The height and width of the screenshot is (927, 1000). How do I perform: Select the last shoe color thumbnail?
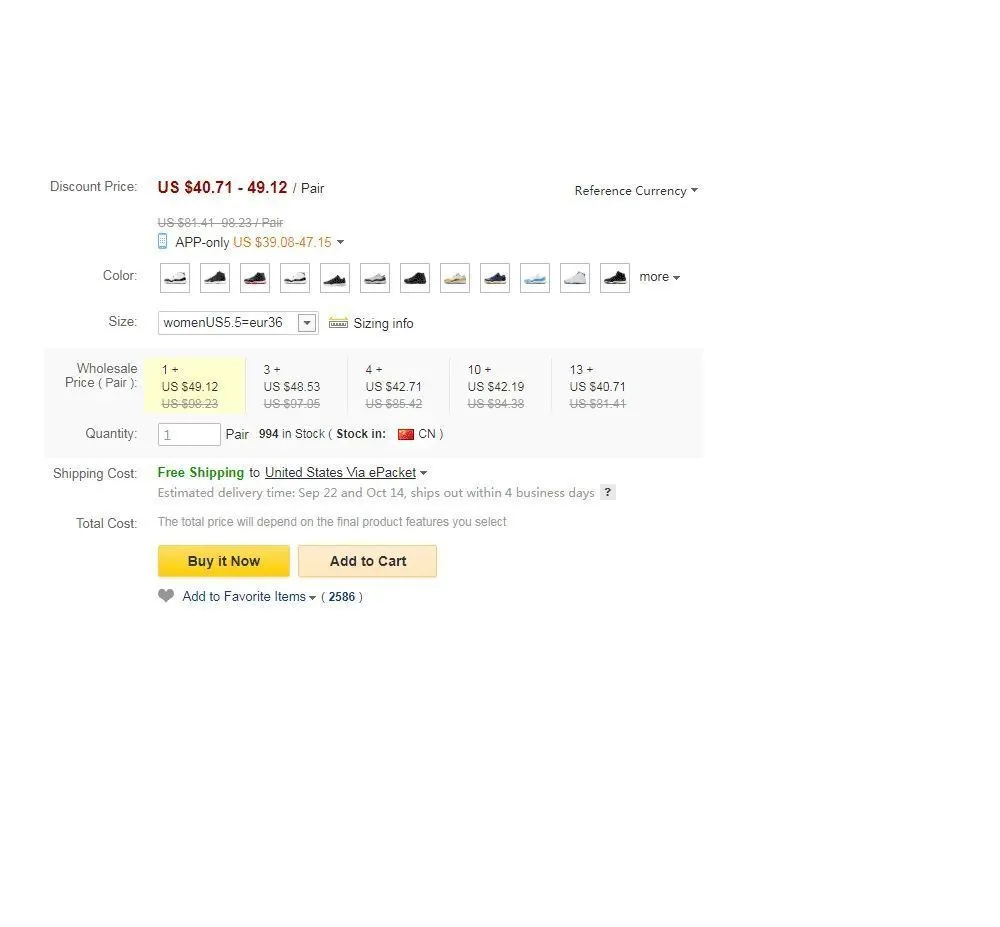point(615,278)
